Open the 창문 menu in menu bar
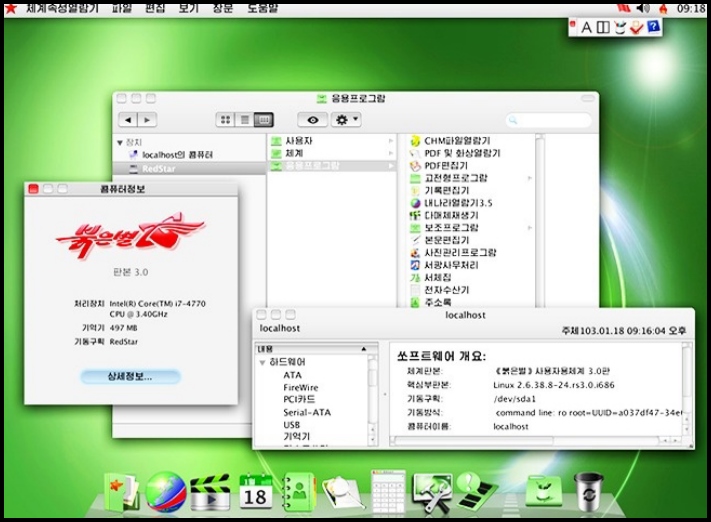The image size is (711, 522). point(223,8)
